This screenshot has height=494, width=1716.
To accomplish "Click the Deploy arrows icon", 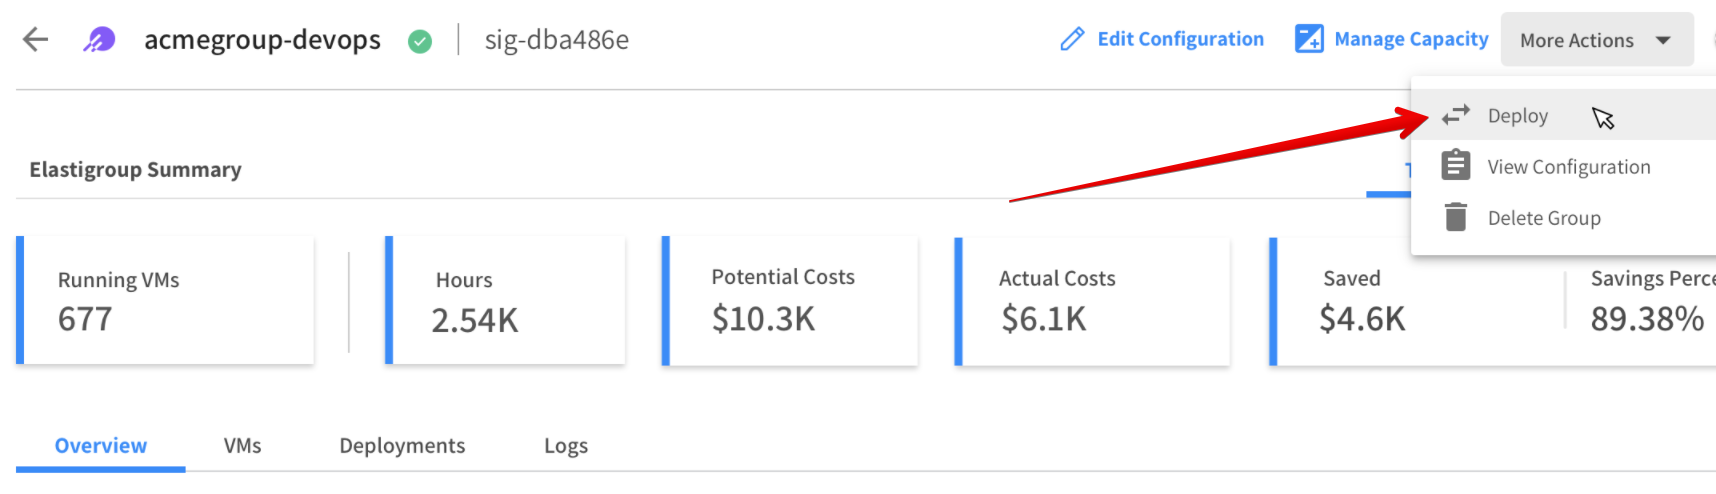I will click(1456, 115).
